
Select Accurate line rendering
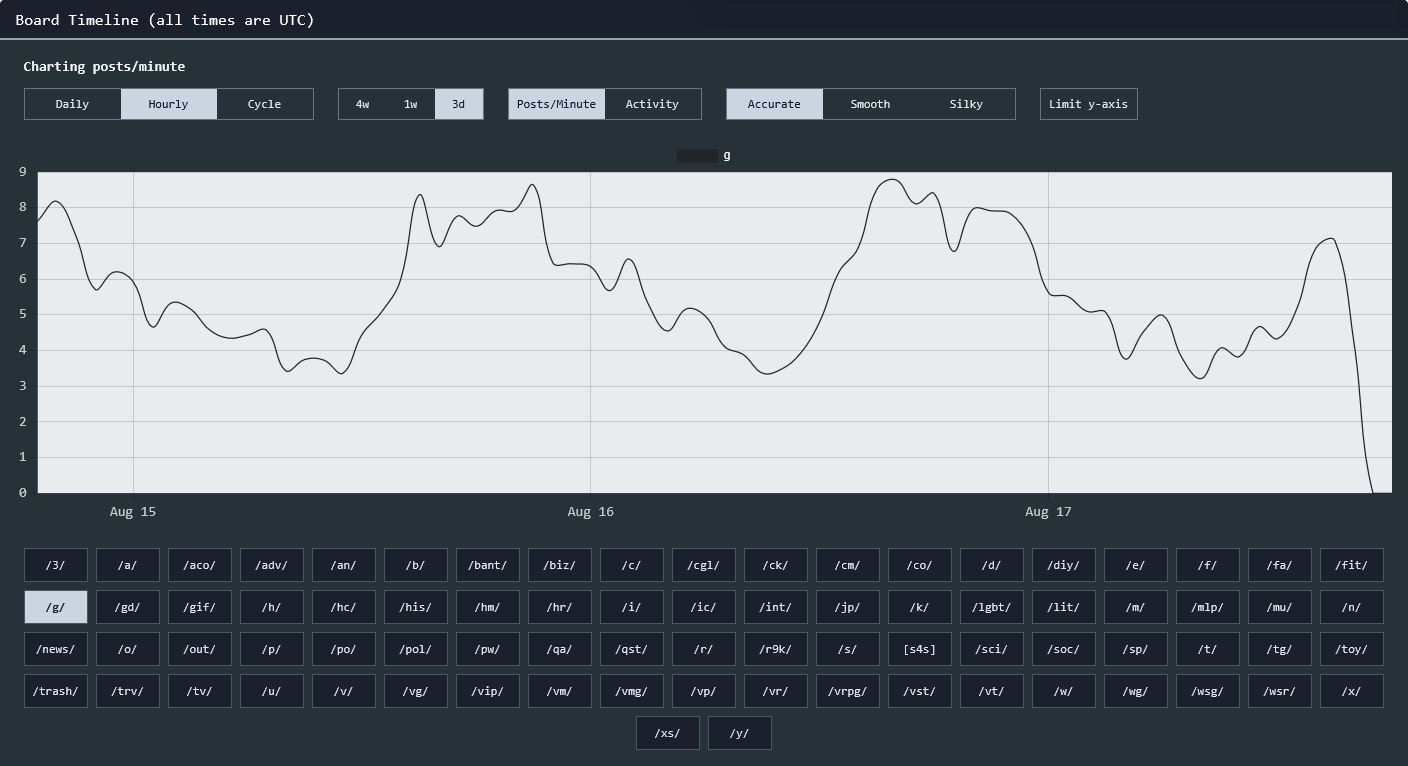point(774,104)
